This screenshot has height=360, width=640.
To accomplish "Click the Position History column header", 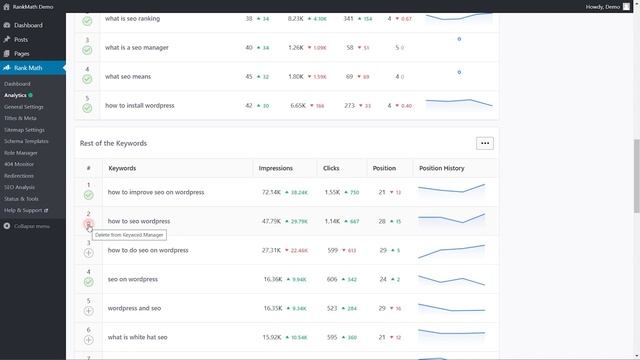I will 442,168.
